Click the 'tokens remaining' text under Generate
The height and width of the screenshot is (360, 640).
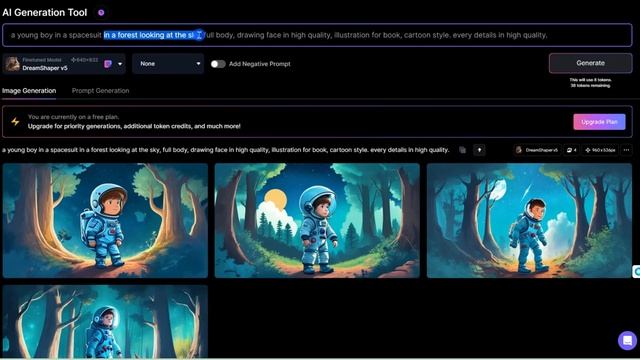click(590, 86)
